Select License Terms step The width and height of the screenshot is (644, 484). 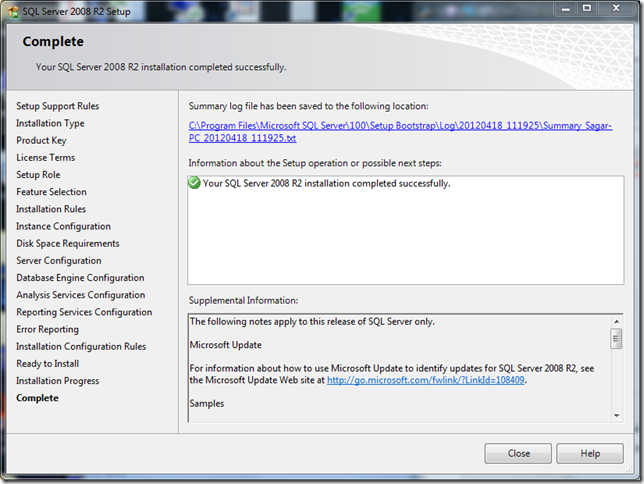[x=46, y=157]
